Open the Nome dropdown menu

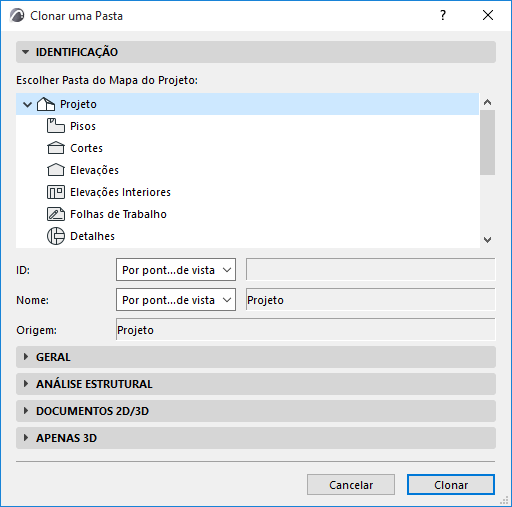click(x=176, y=300)
